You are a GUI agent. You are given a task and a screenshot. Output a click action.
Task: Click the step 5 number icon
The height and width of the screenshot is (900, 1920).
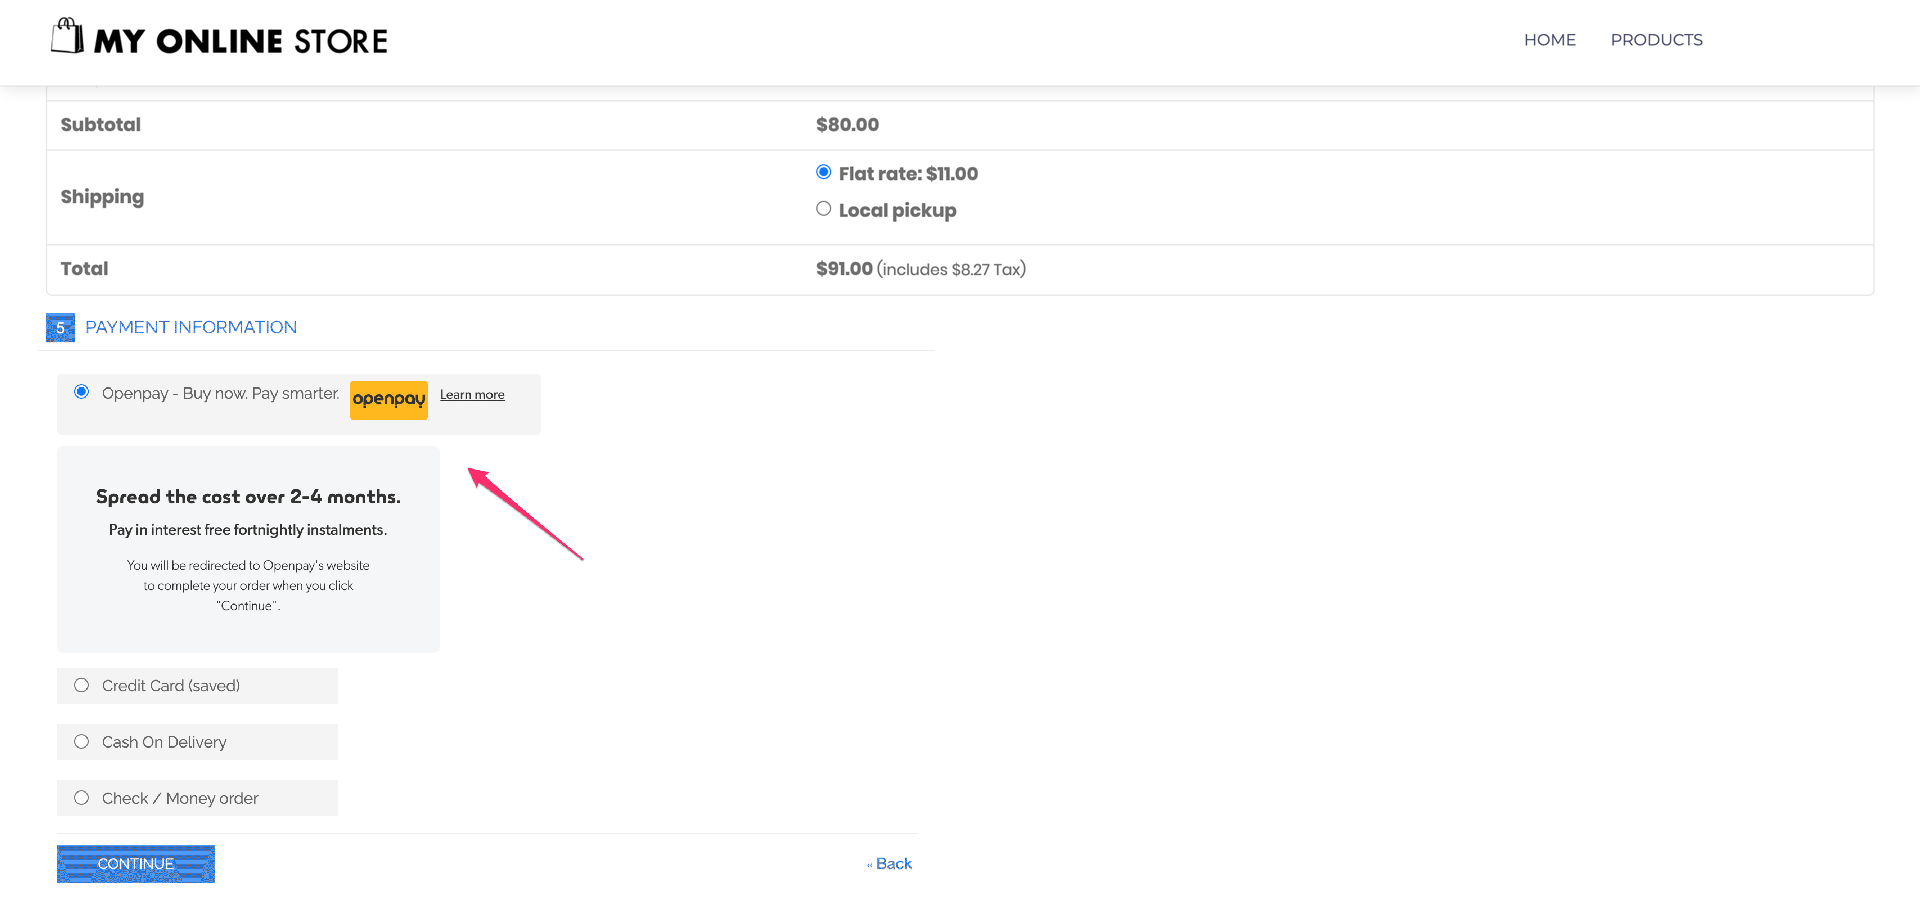point(60,327)
